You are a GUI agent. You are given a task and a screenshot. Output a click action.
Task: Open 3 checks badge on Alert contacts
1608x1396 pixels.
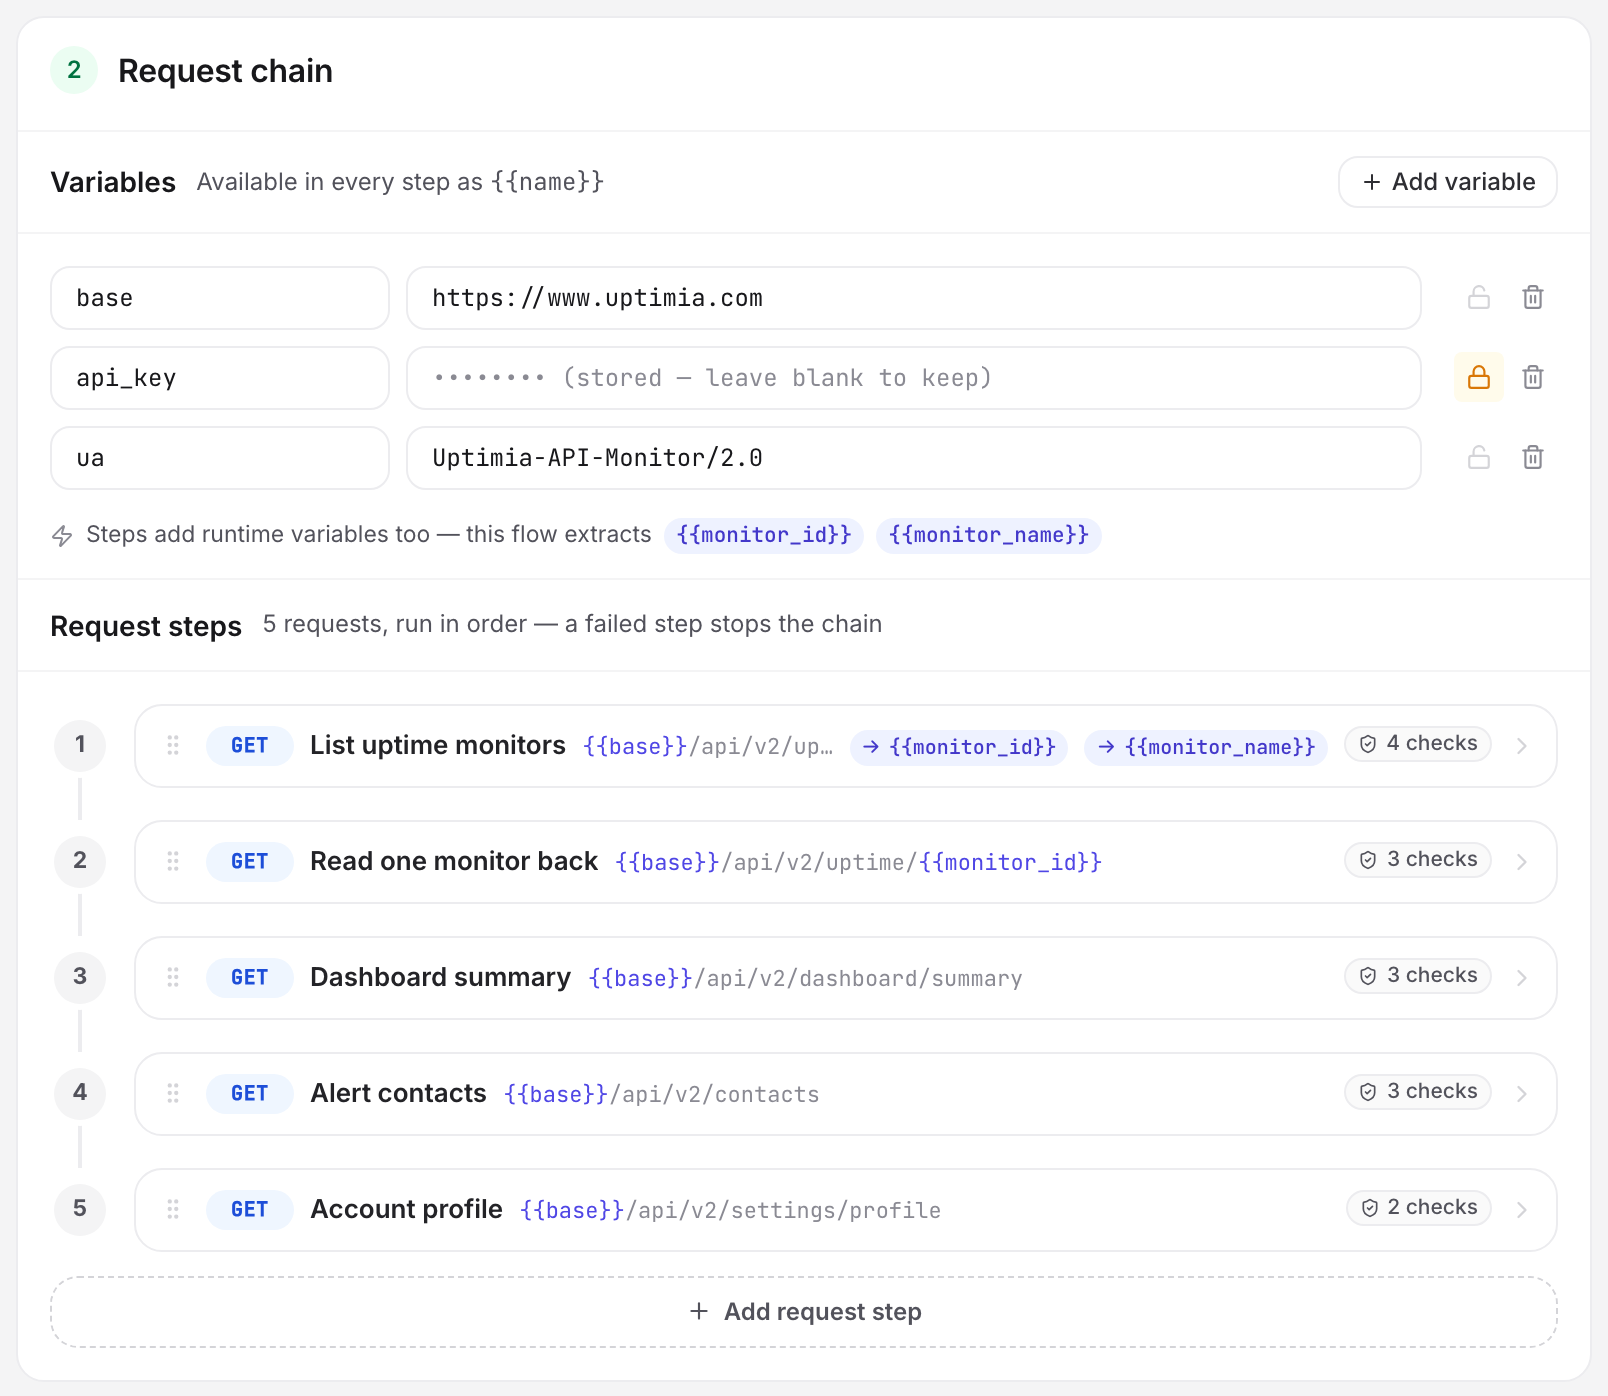pos(1418,1092)
